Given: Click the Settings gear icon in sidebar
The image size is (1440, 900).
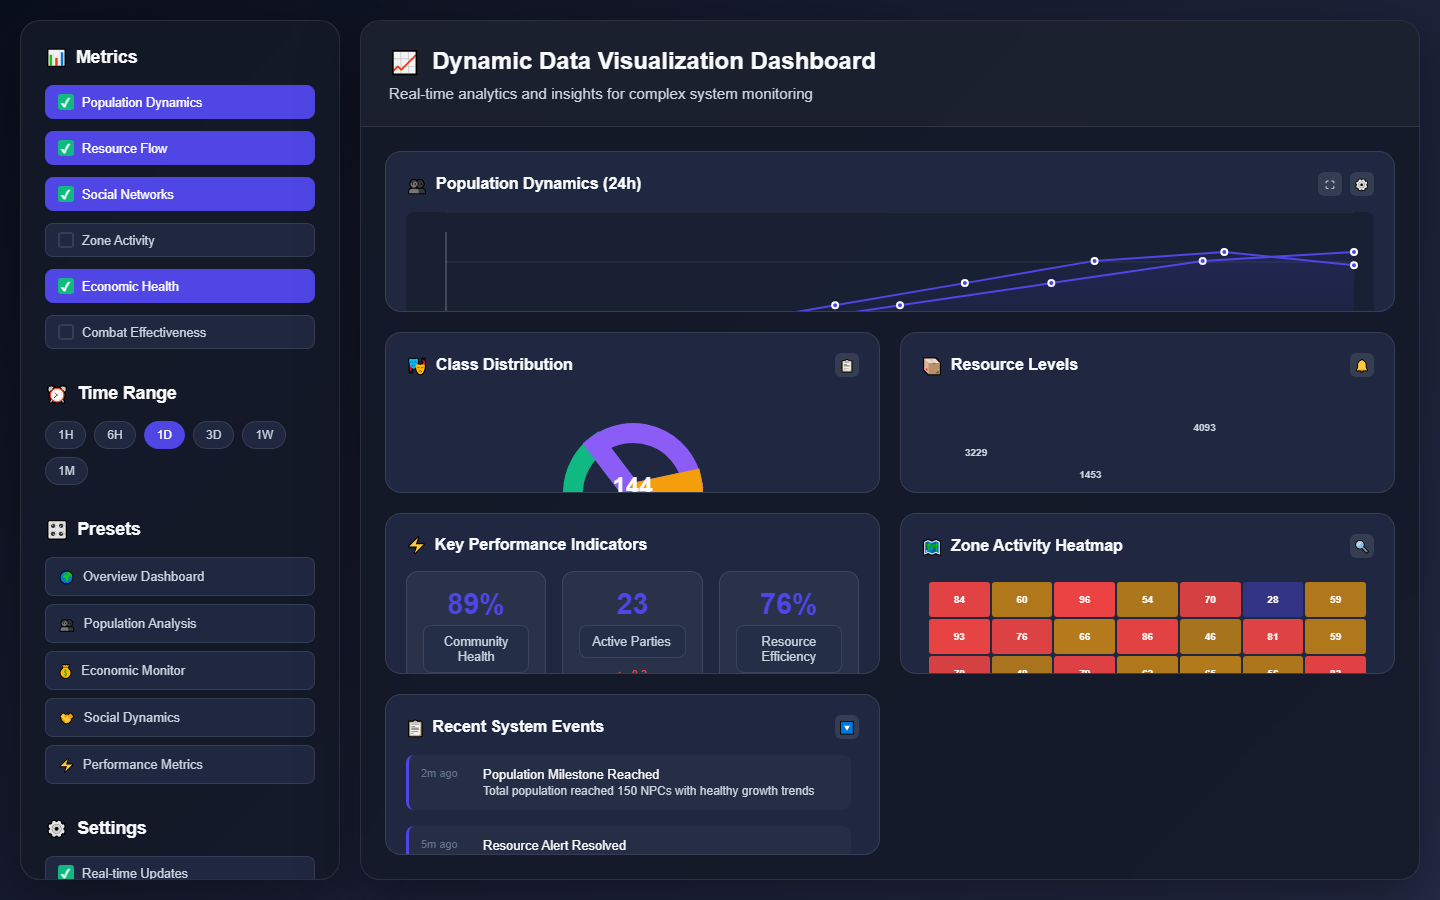Looking at the screenshot, I should tap(57, 829).
